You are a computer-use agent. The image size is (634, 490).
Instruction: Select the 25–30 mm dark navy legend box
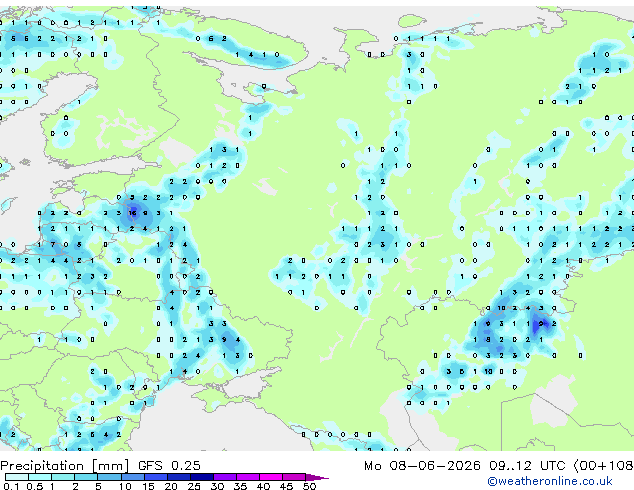click(202, 477)
